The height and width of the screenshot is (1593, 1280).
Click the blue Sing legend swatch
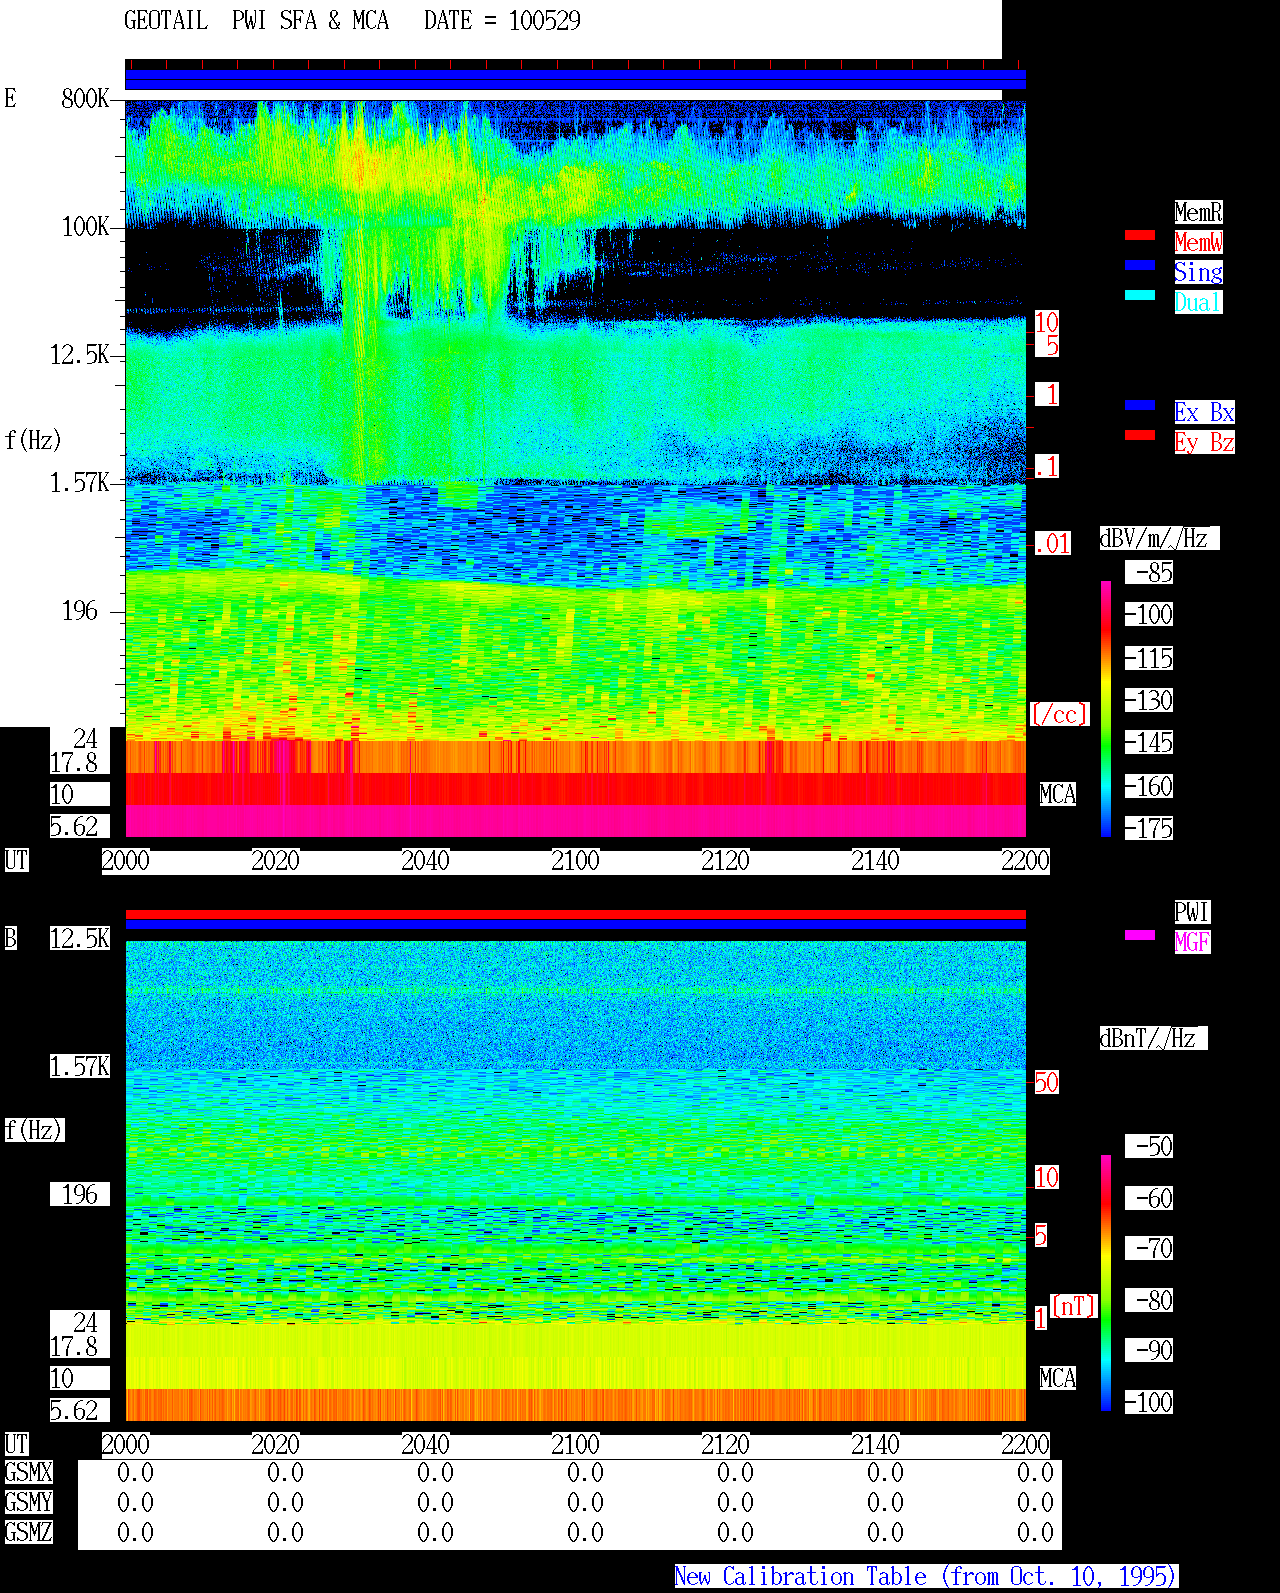point(1140,265)
